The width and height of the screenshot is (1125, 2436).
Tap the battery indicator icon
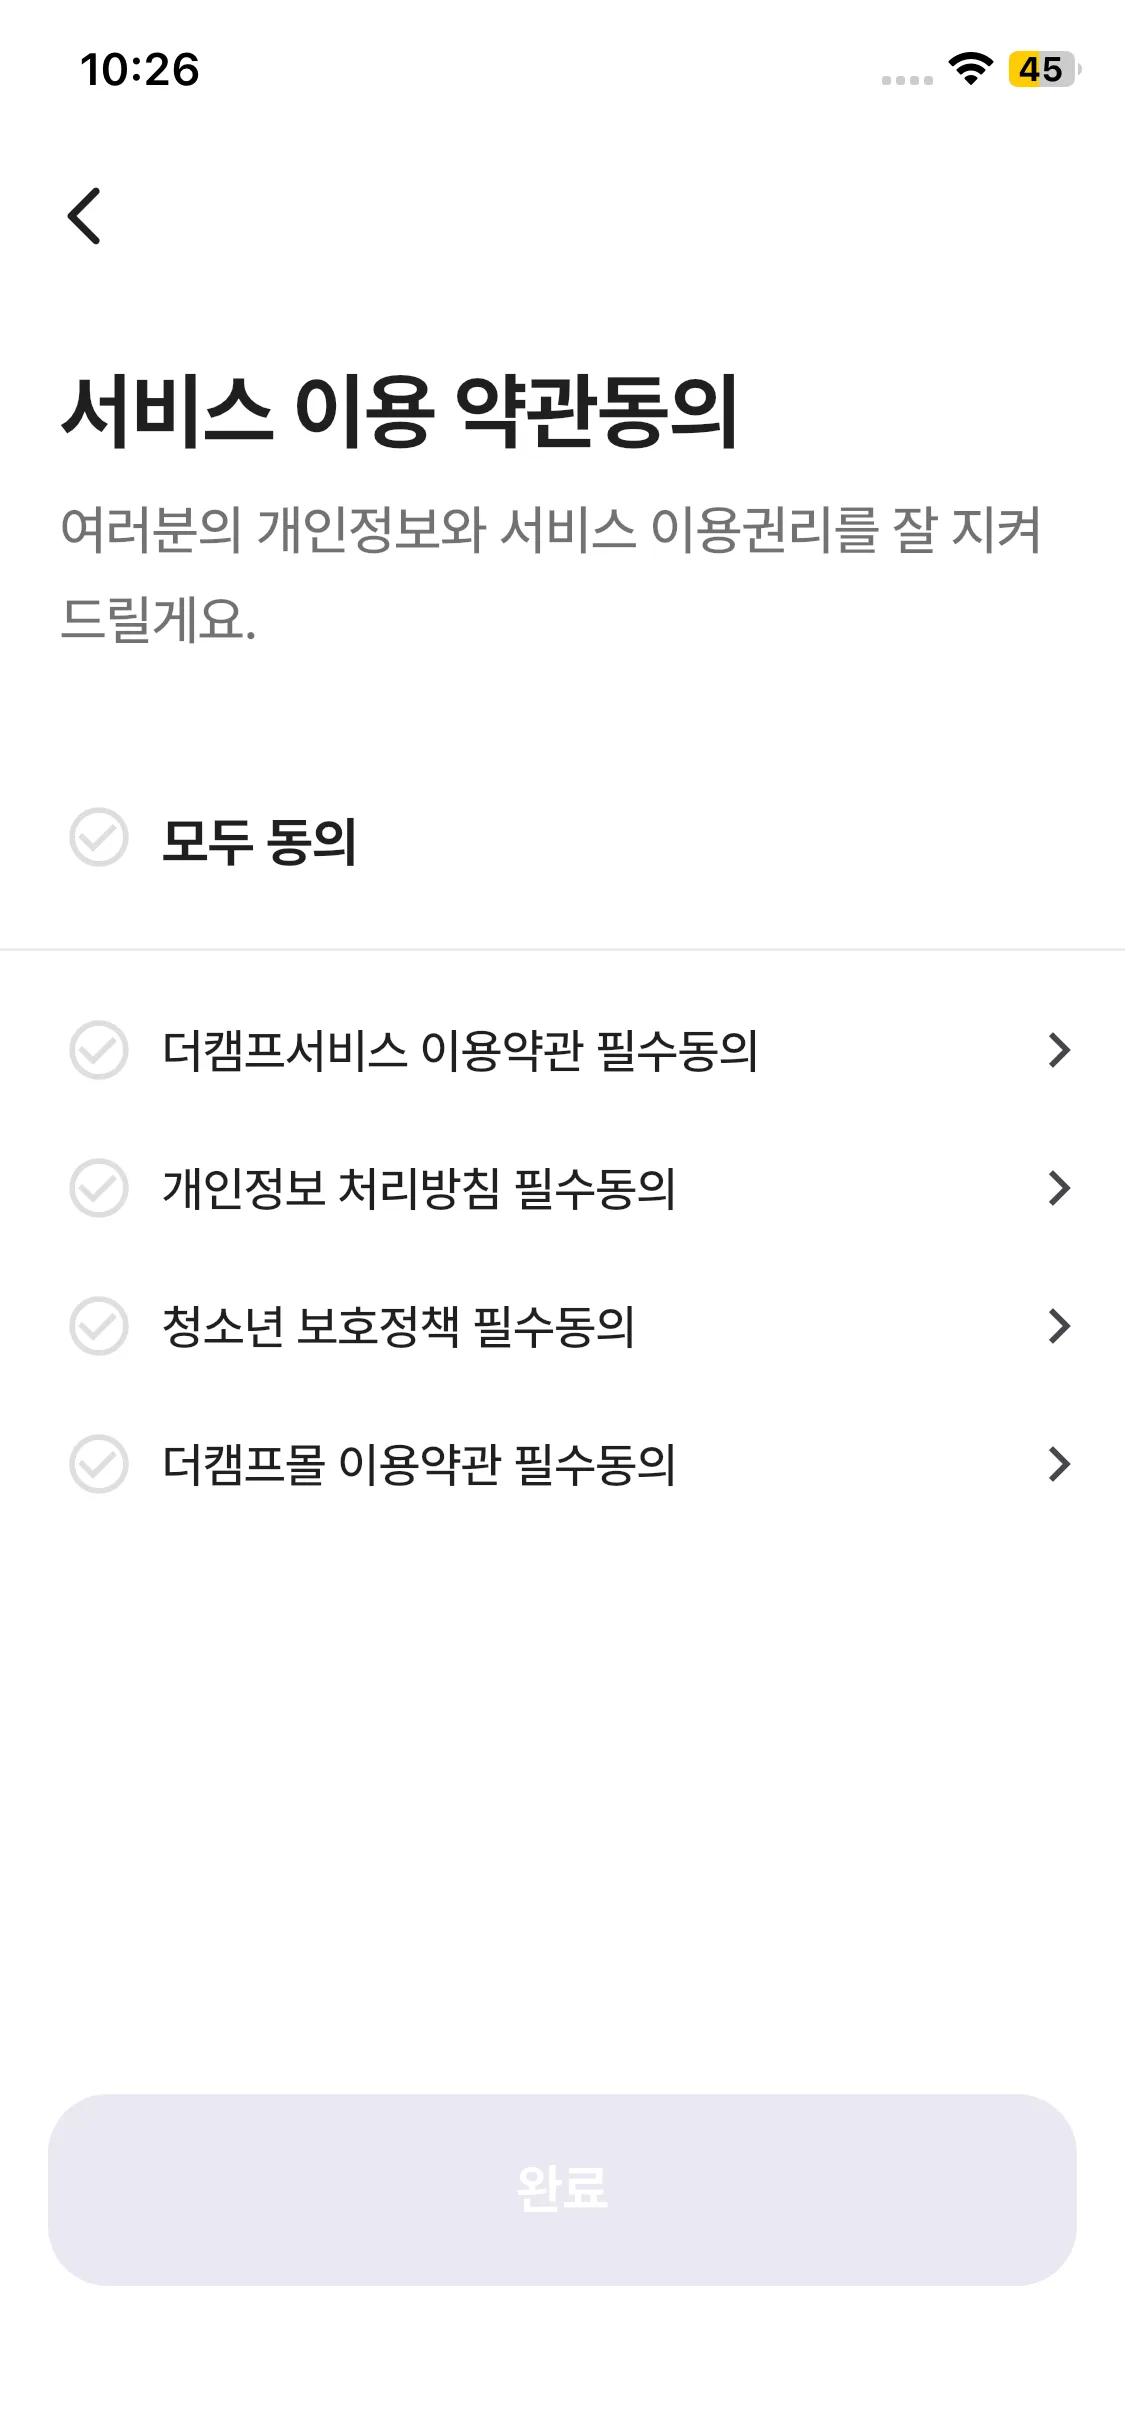[1042, 69]
